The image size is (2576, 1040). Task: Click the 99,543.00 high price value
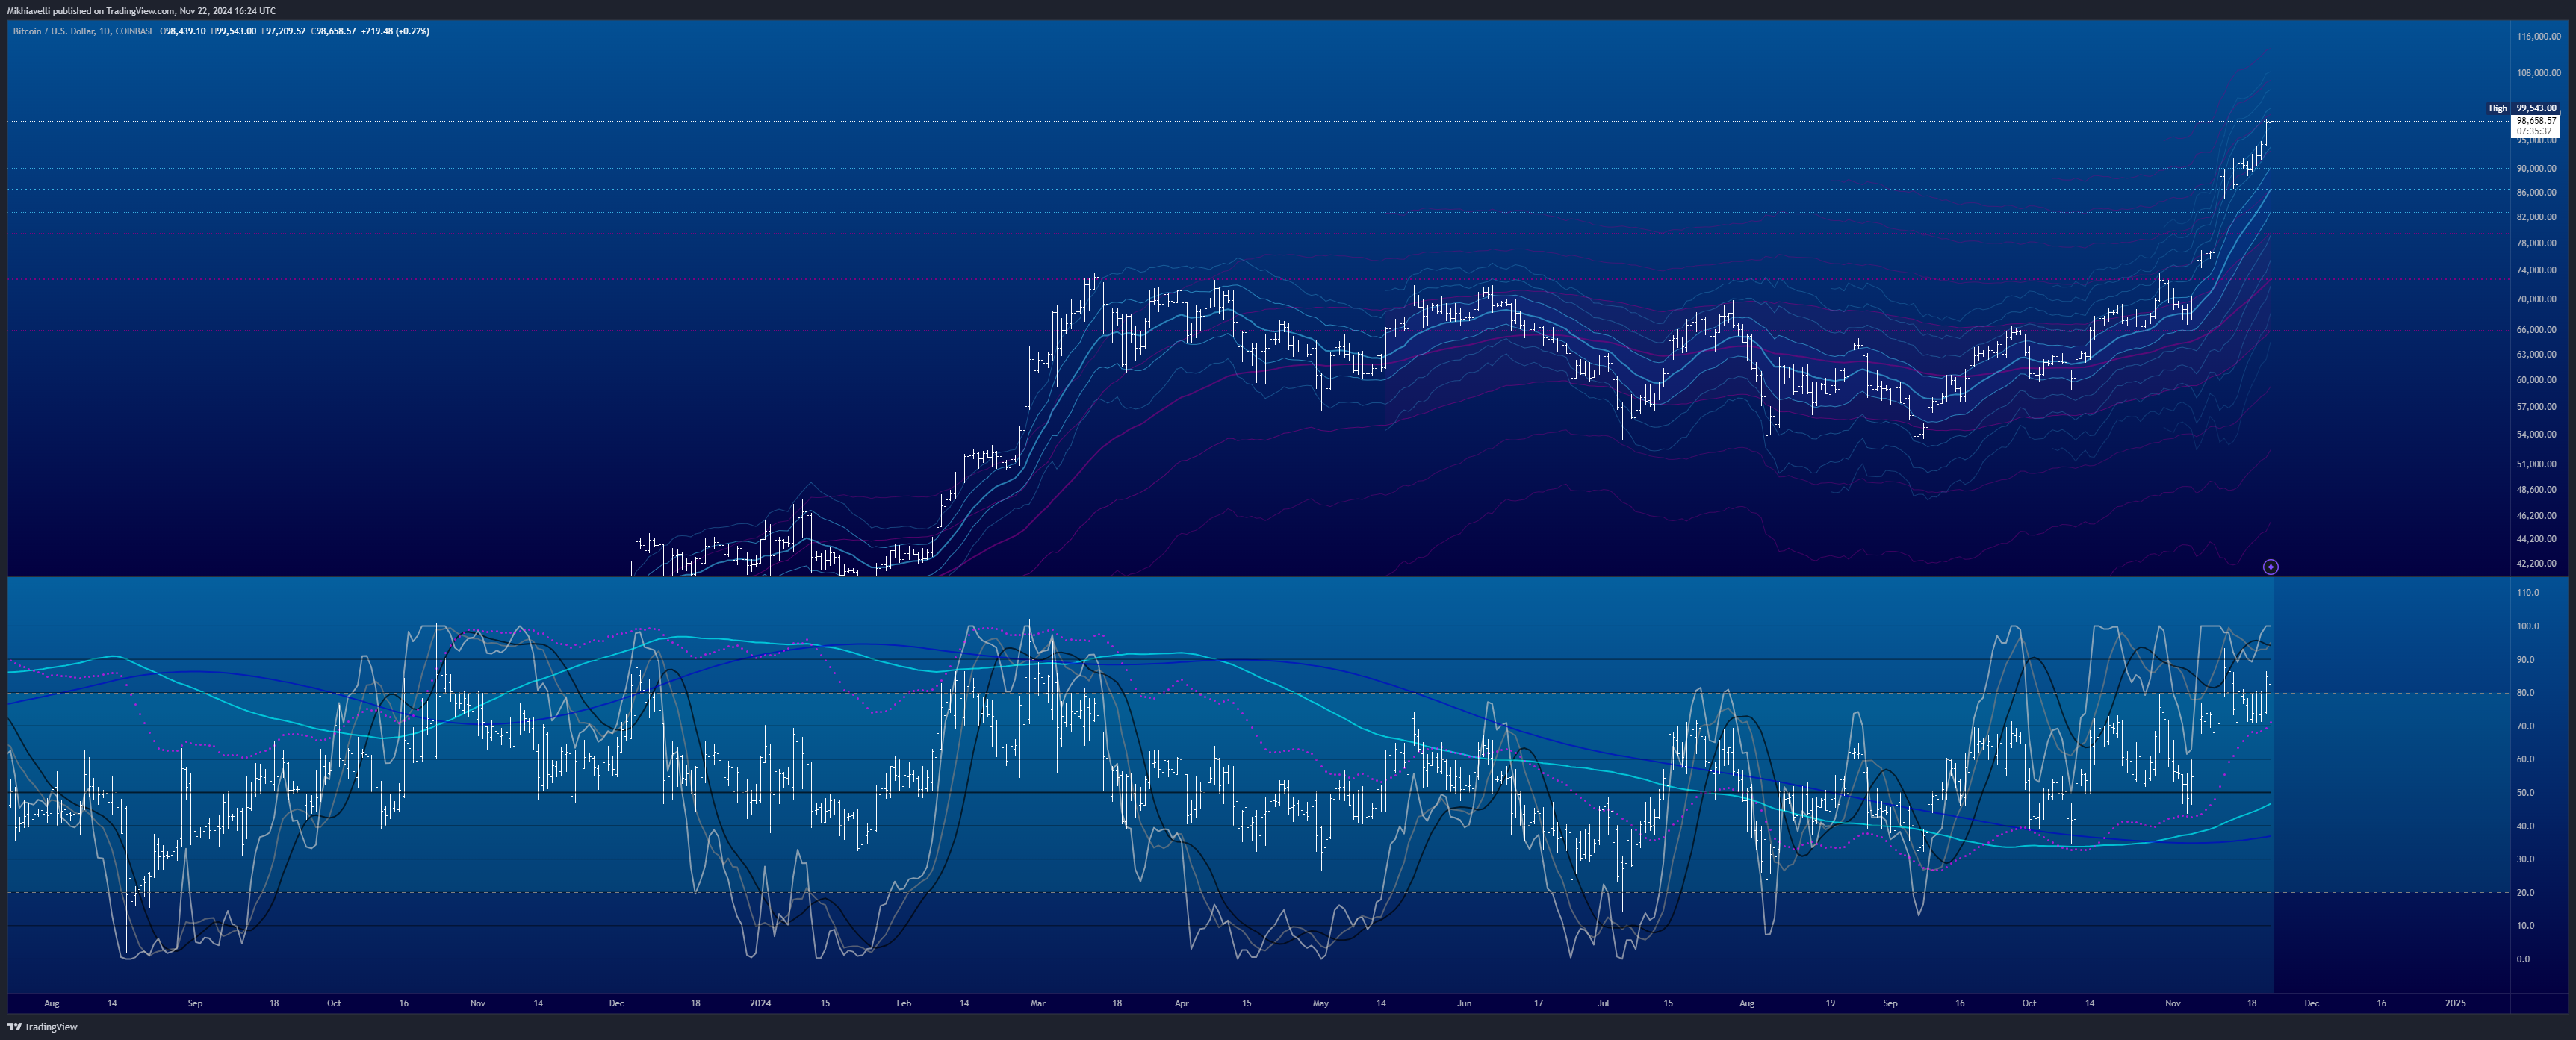click(2536, 108)
